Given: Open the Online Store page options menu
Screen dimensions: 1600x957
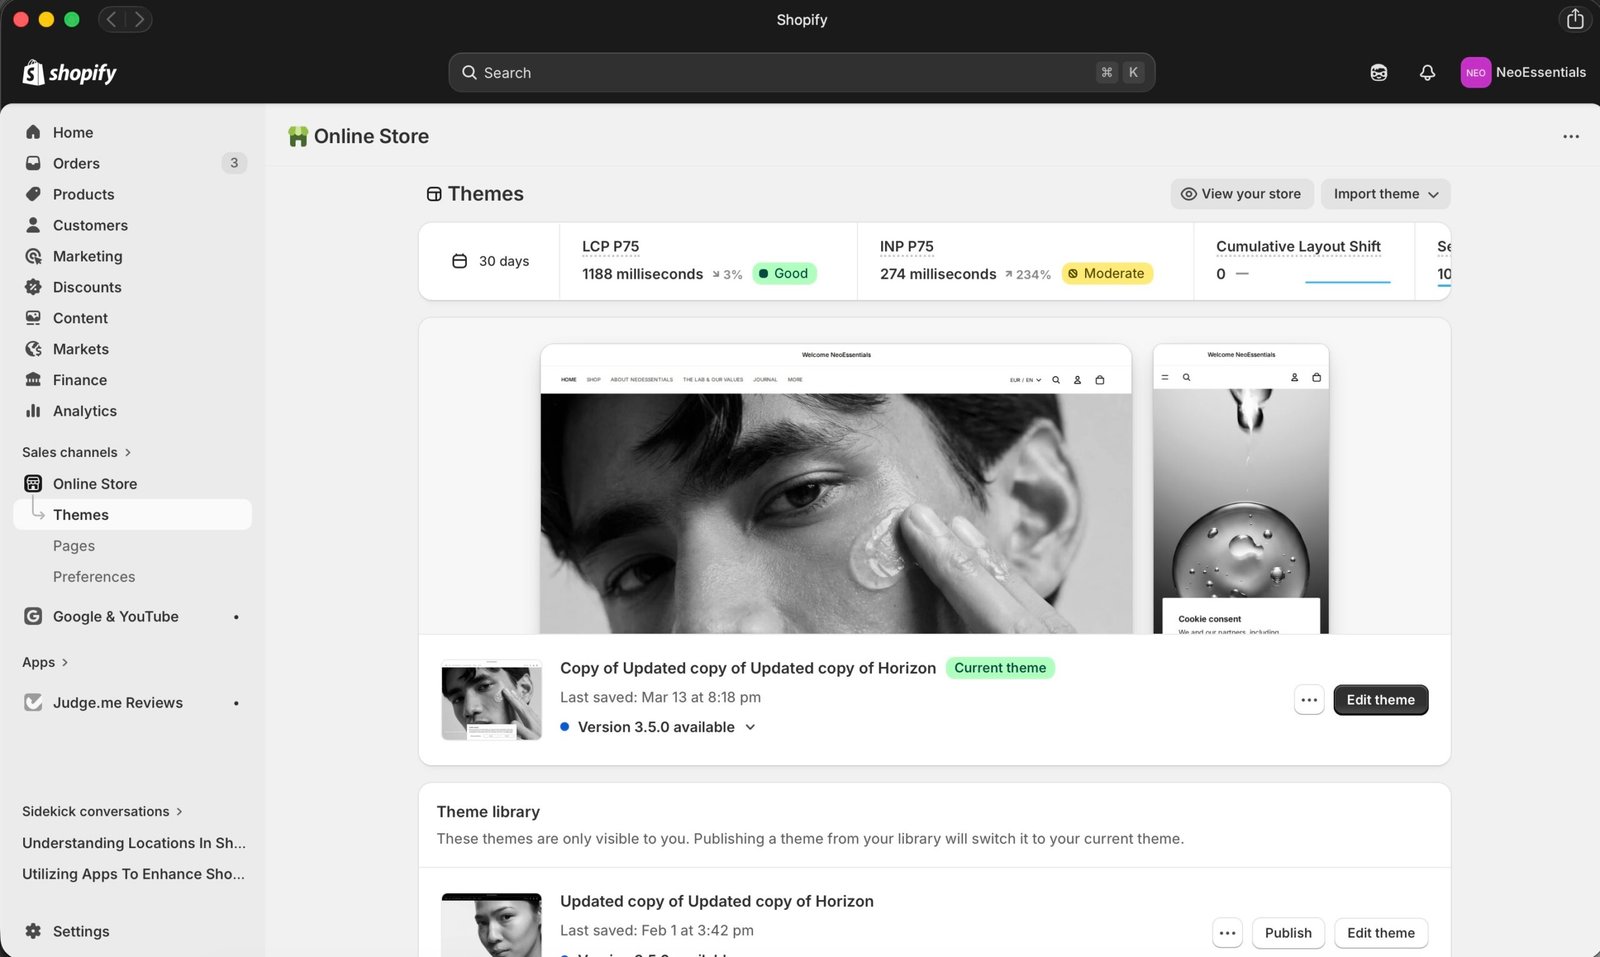Looking at the screenshot, I should (x=1570, y=137).
